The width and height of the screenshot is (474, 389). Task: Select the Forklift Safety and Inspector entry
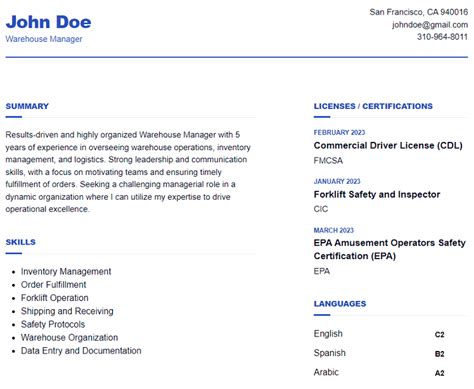(x=377, y=194)
